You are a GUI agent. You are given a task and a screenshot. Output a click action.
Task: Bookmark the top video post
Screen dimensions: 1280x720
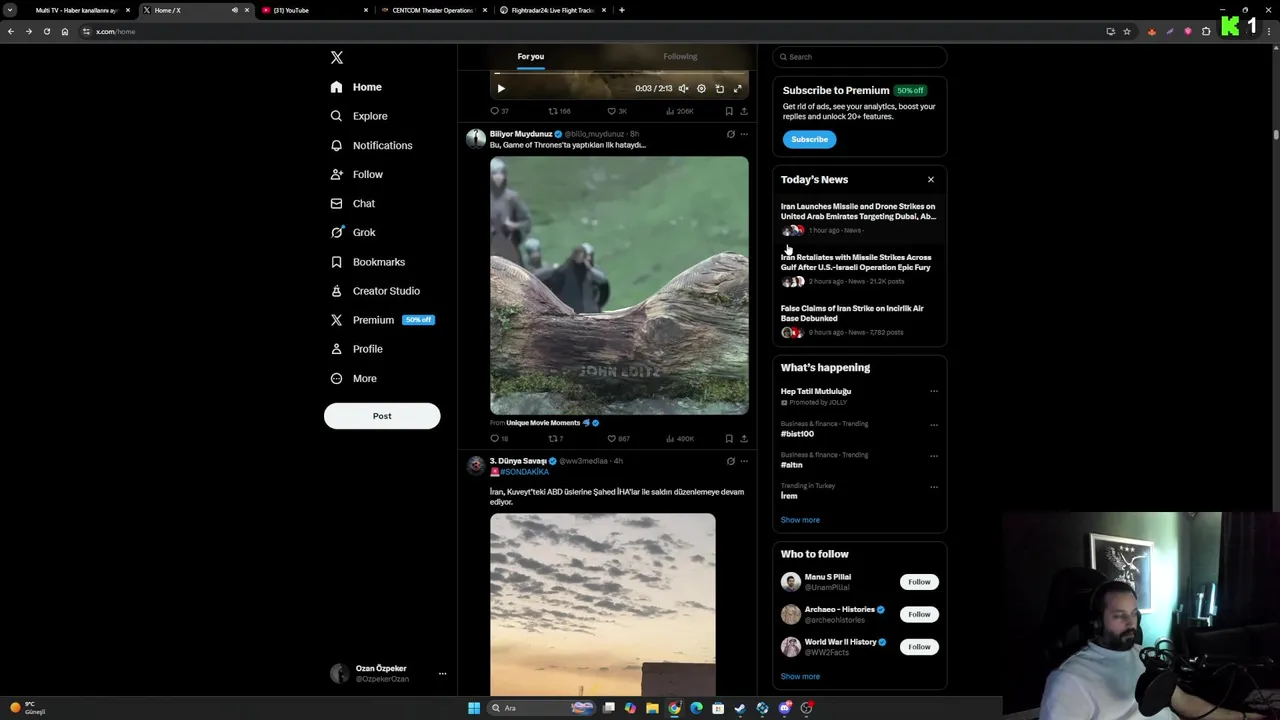point(729,111)
